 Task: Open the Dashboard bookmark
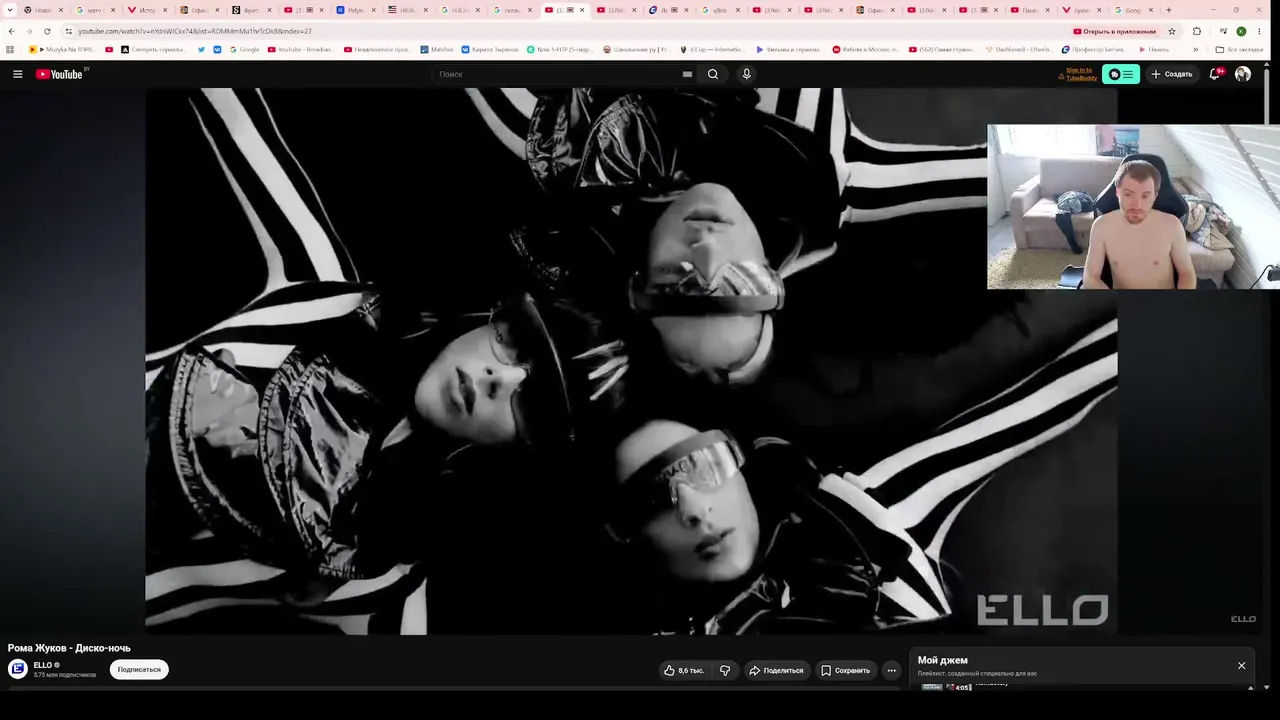pyautogui.click(x=1018, y=49)
